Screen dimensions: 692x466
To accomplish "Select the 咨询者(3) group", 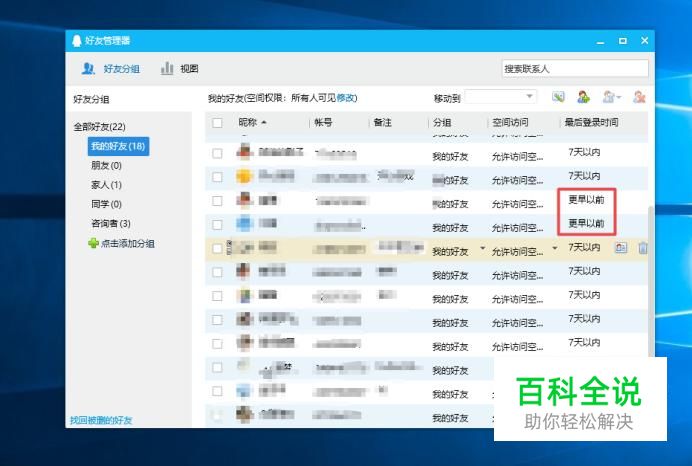I will pos(111,224).
